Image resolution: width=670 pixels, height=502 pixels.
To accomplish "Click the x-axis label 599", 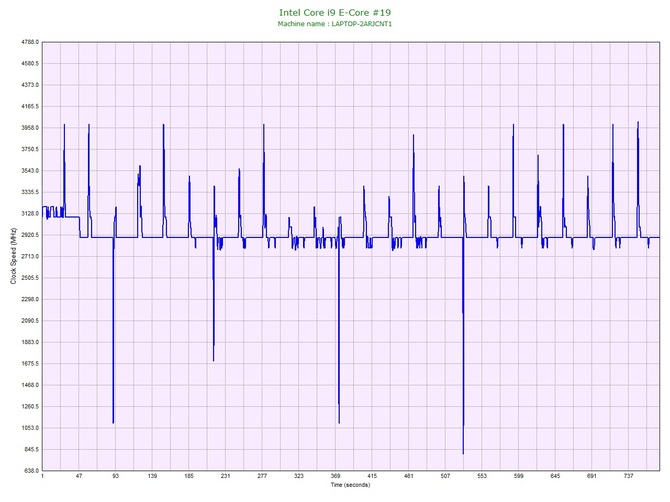I will click(519, 476).
